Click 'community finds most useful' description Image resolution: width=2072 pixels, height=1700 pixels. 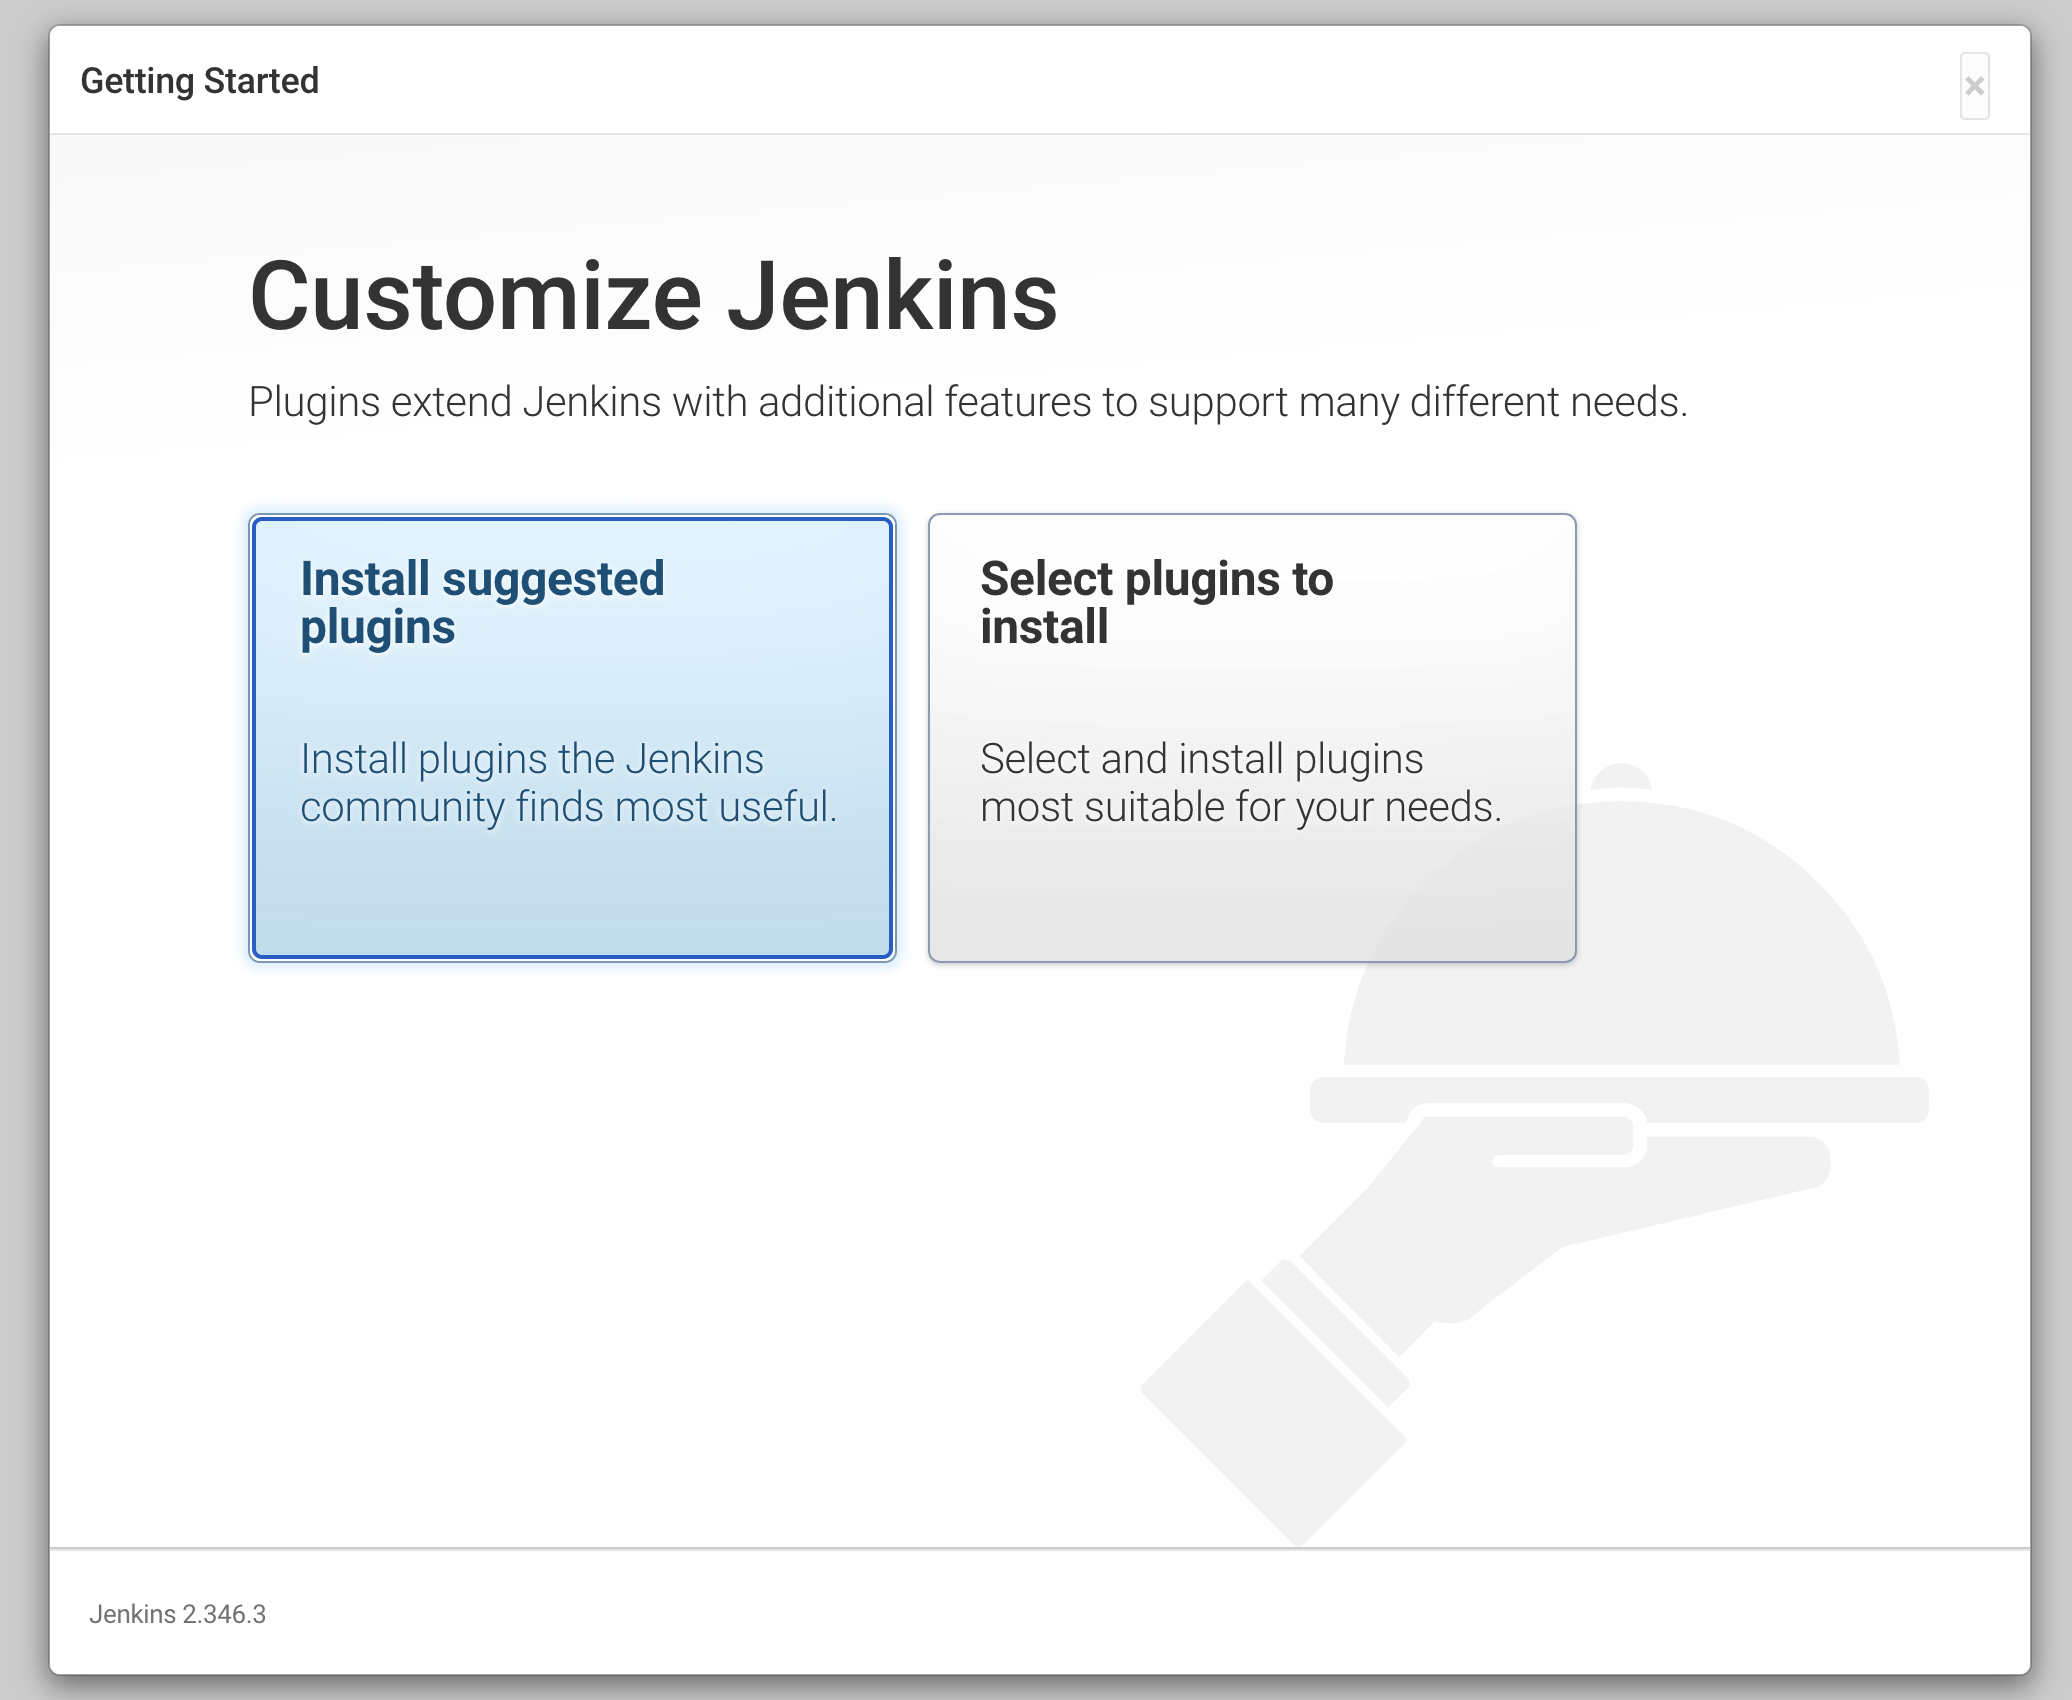568,806
